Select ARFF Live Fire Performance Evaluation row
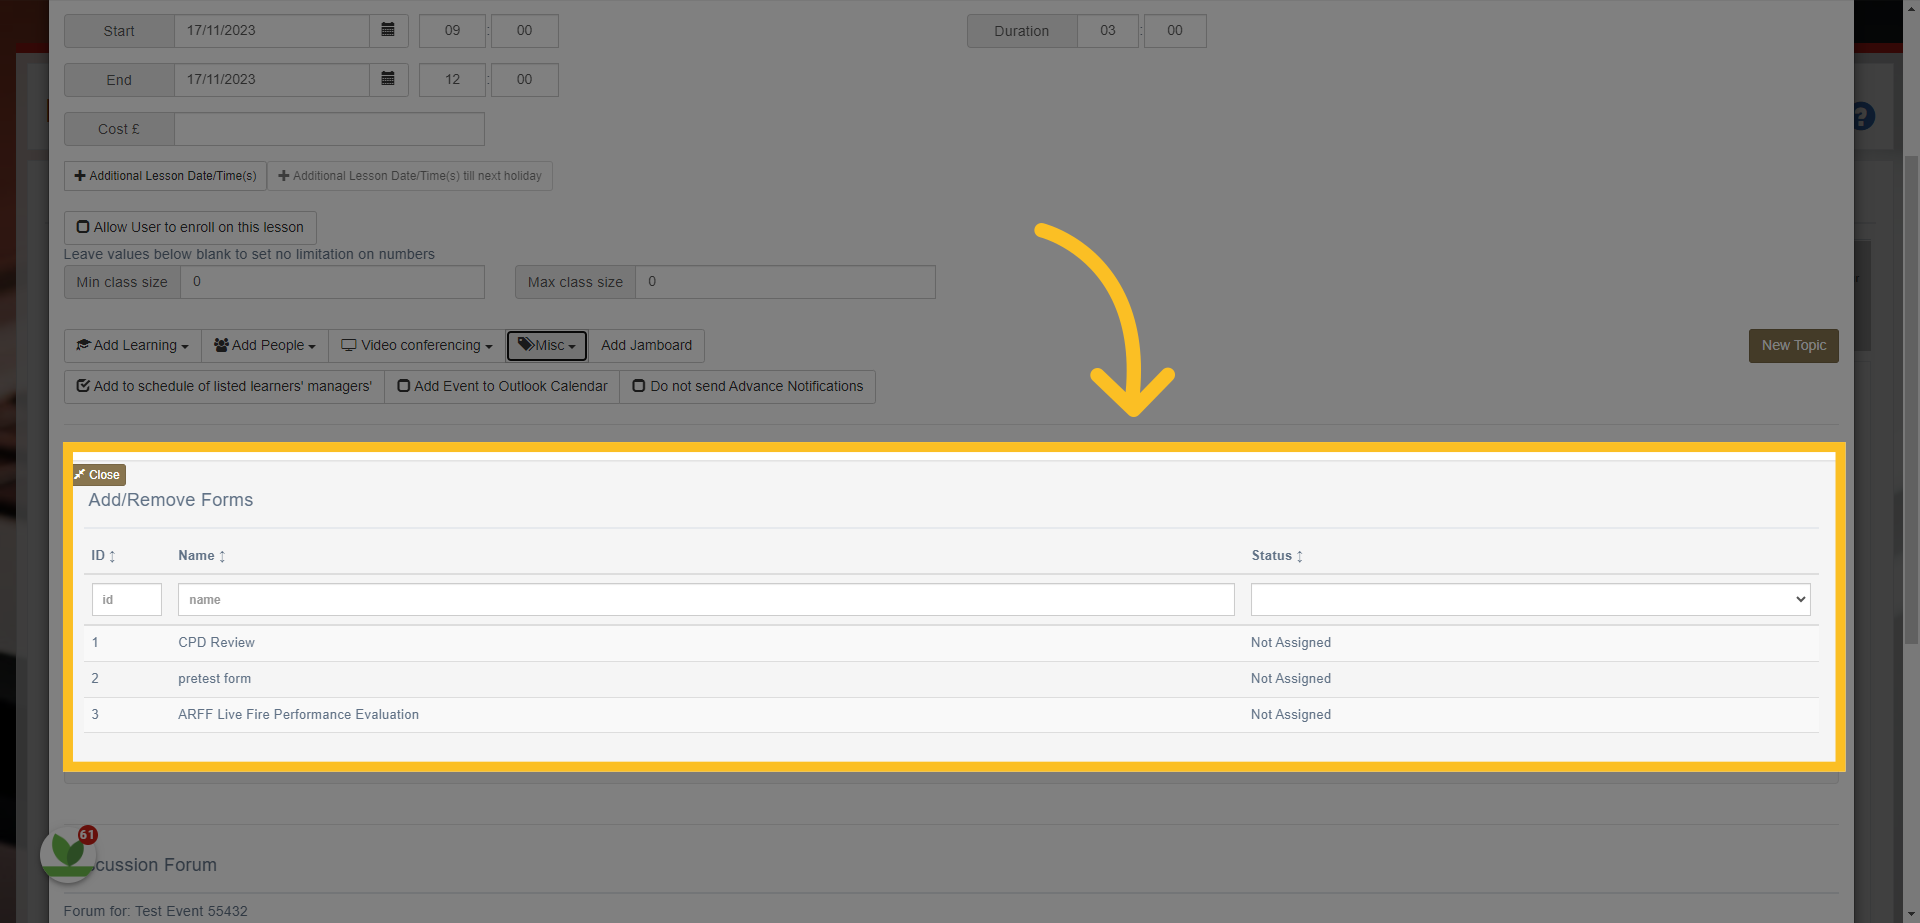Screen dimensions: 1920x923 click(951, 715)
